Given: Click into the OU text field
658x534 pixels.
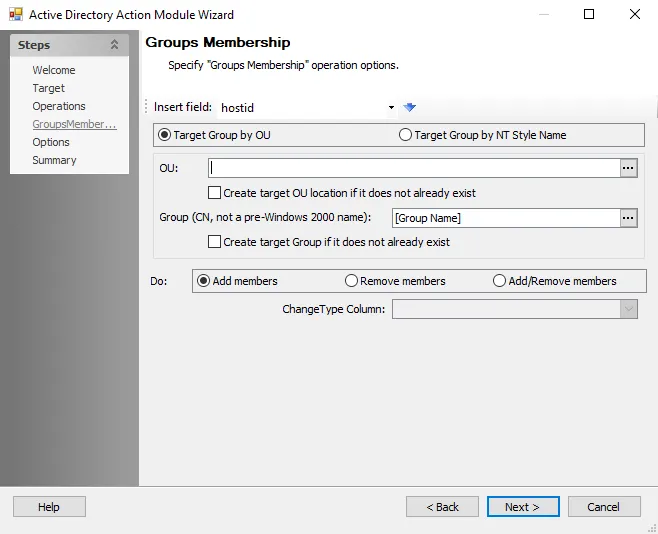Looking at the screenshot, I should (414, 168).
